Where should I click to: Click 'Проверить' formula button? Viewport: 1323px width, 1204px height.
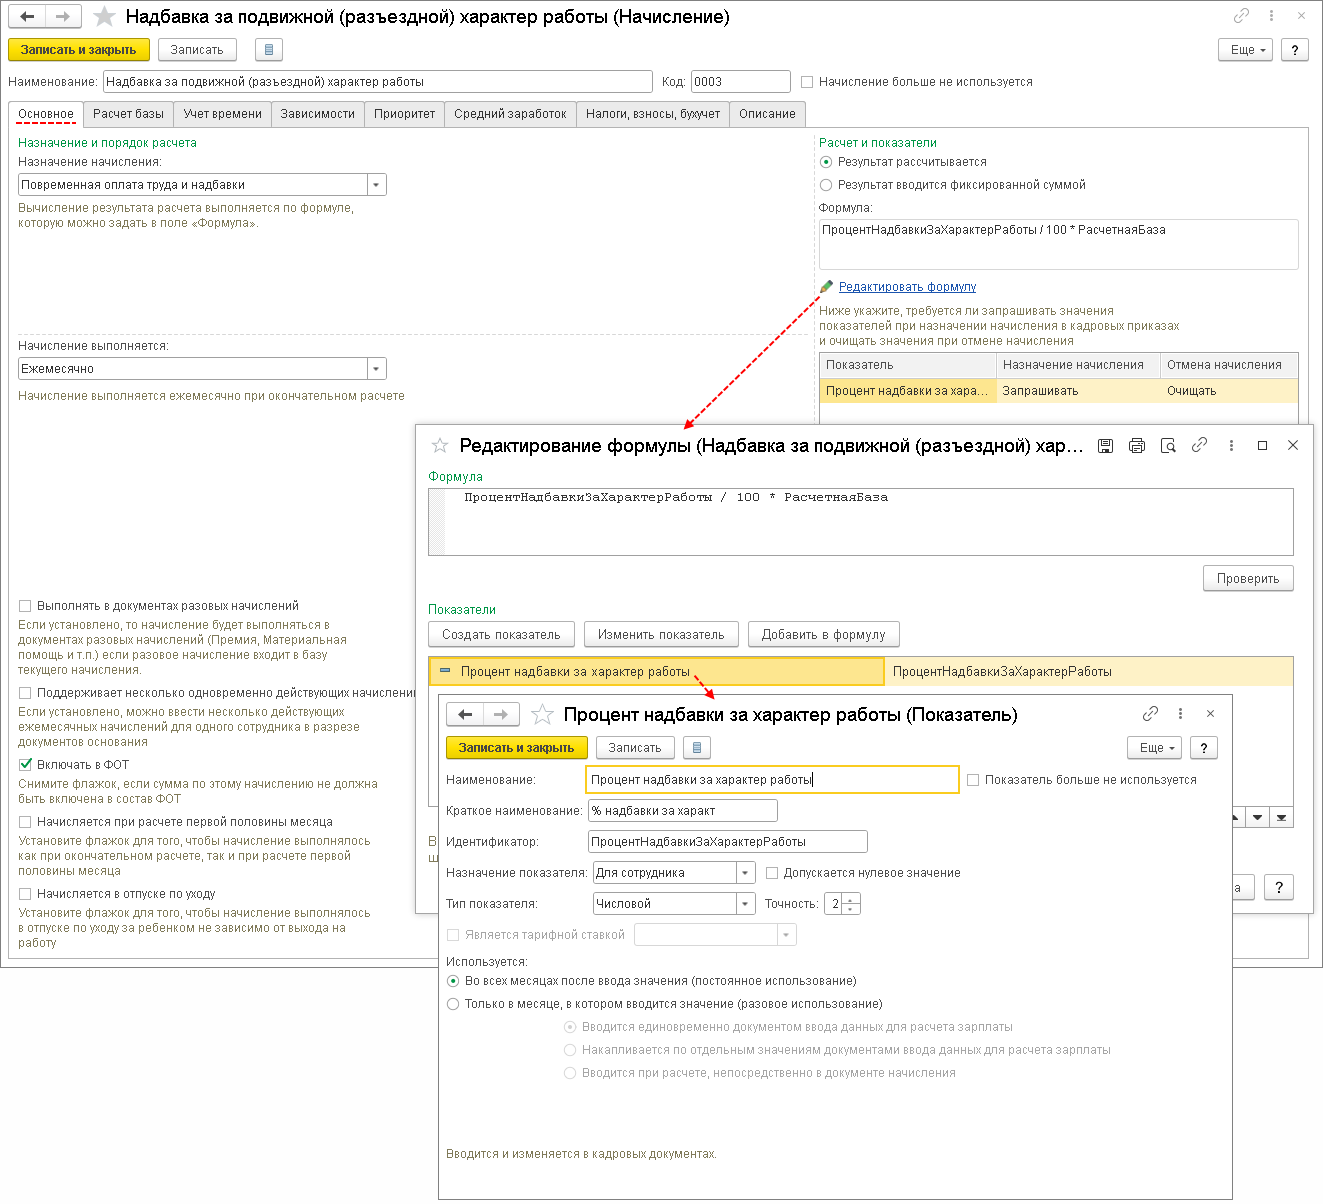(x=1248, y=579)
